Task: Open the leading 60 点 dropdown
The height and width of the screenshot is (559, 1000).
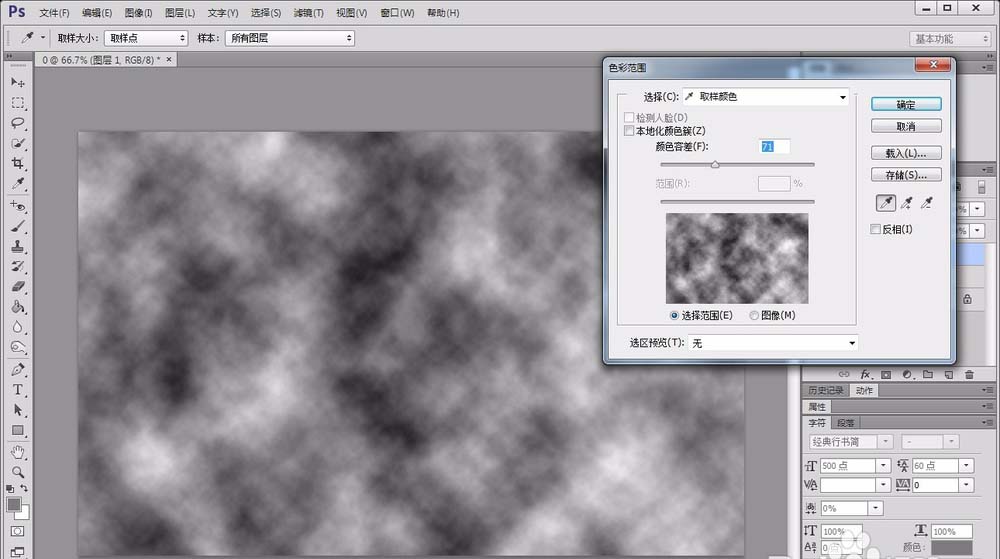Action: [x=966, y=466]
